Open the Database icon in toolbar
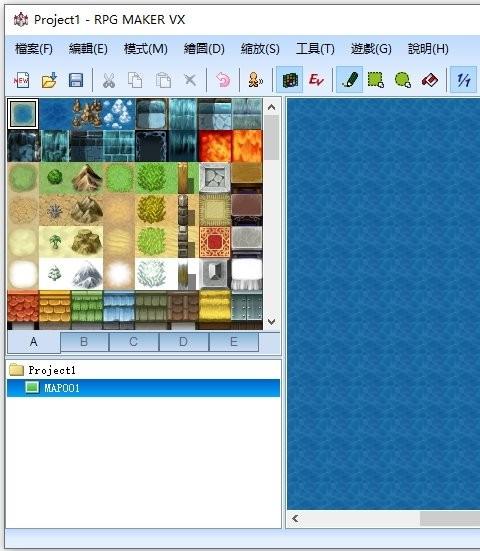Image resolution: width=480 pixels, height=551 pixels. (x=255, y=80)
